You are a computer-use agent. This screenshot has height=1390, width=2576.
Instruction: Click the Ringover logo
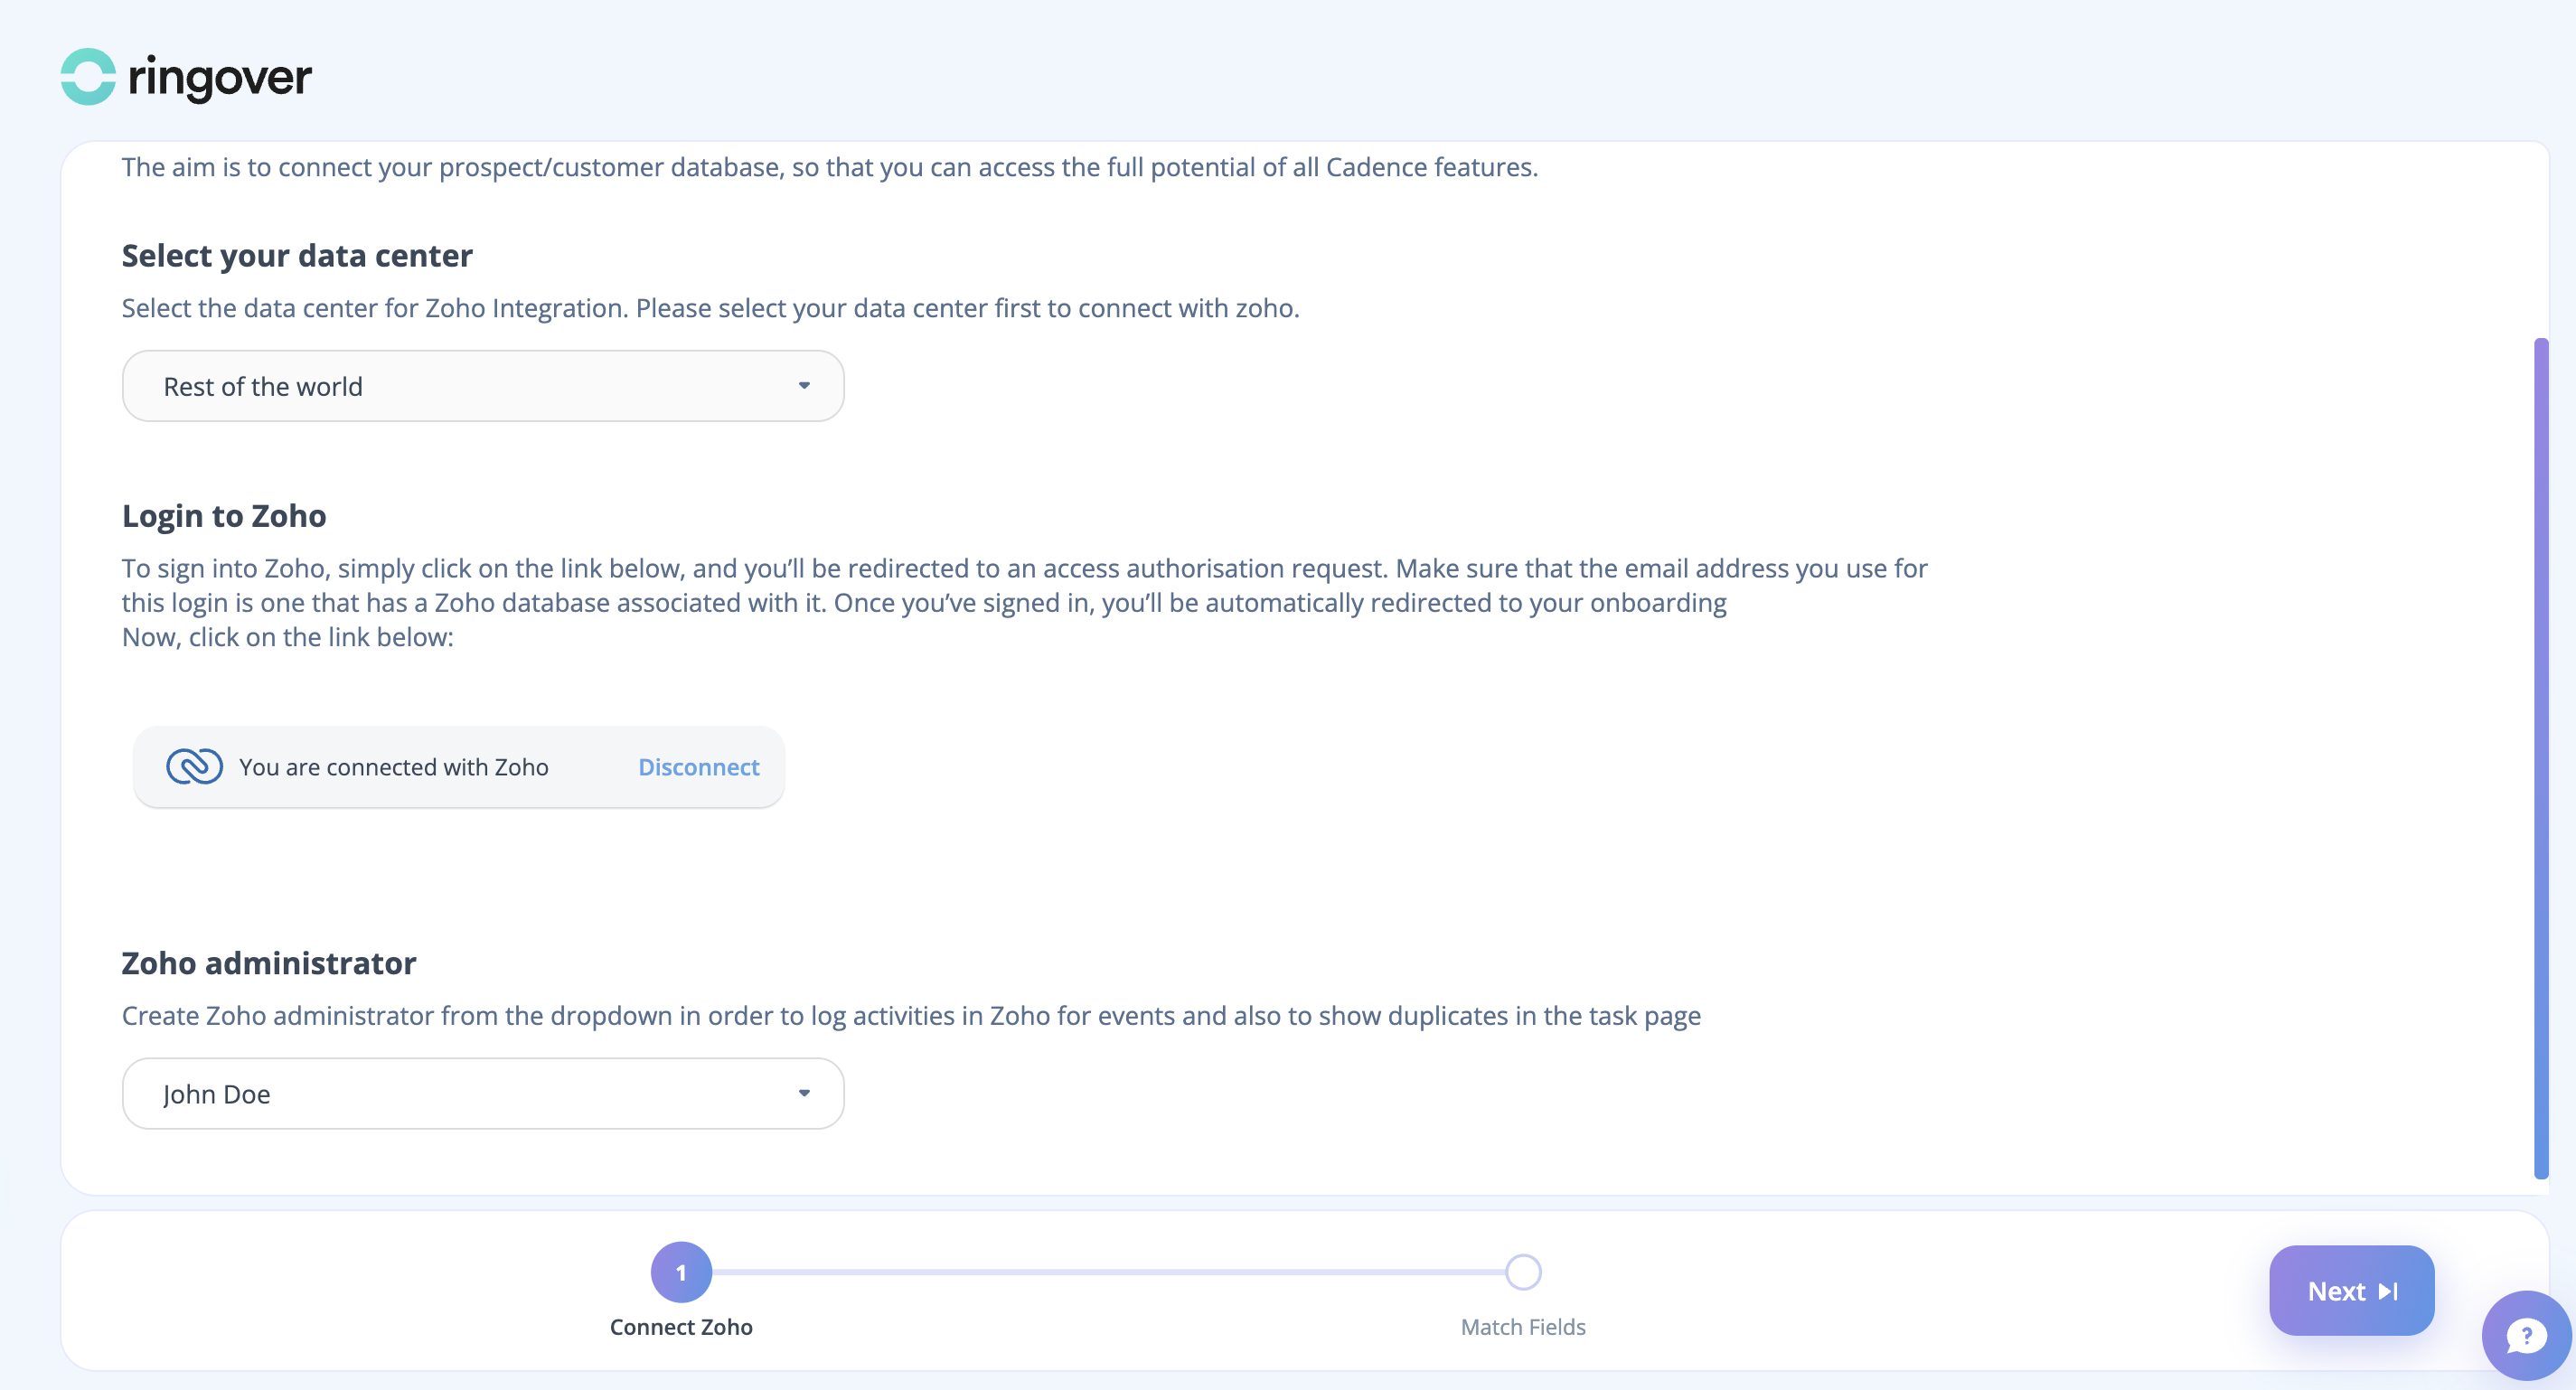(186, 77)
